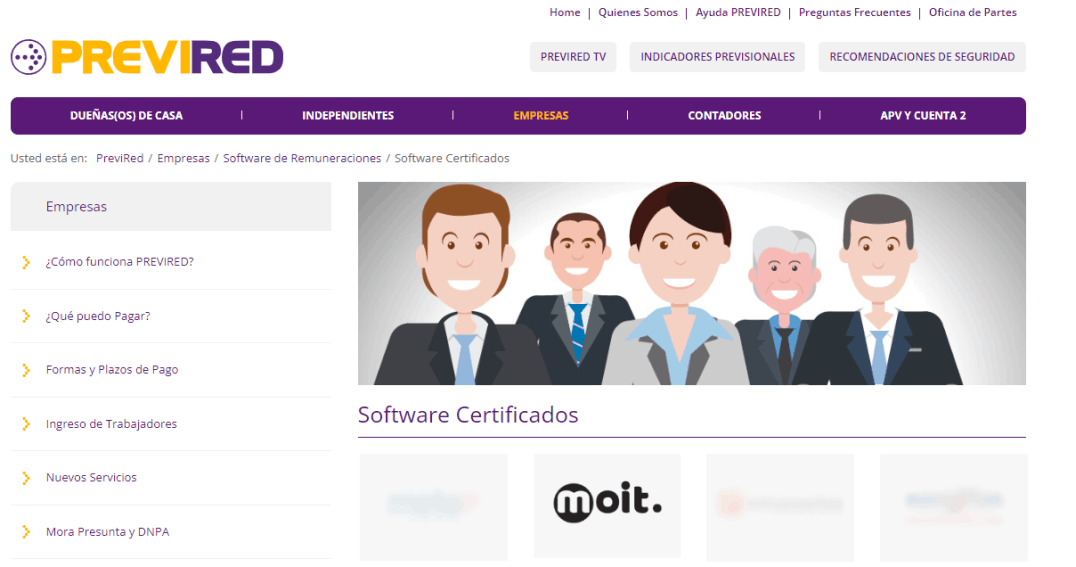Image resolution: width=1076 pixels, height=567 pixels.
Task: Click chevron beside Formas y Plazos de Pago
Action: click(x=26, y=370)
